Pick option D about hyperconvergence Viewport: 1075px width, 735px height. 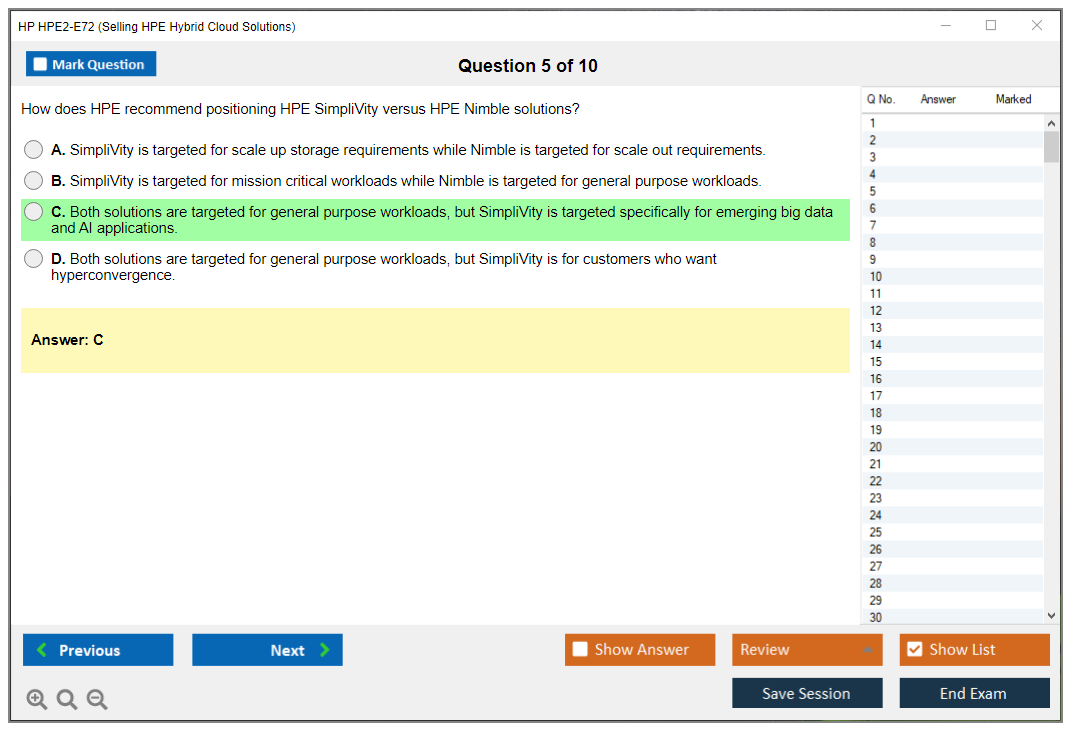pos(33,259)
